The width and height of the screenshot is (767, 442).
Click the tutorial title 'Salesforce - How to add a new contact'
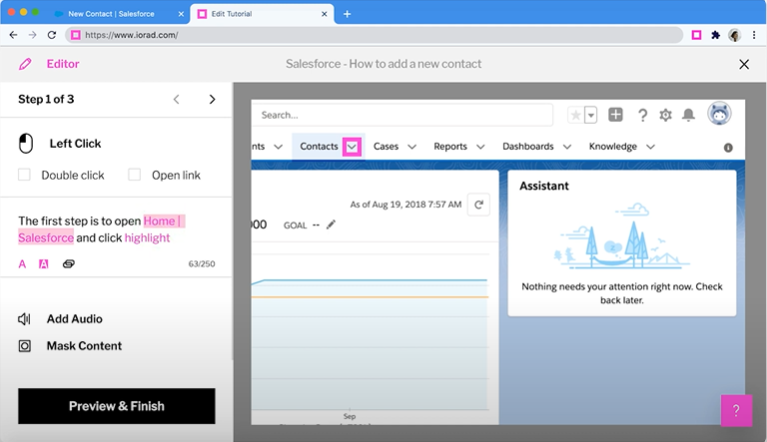384,64
